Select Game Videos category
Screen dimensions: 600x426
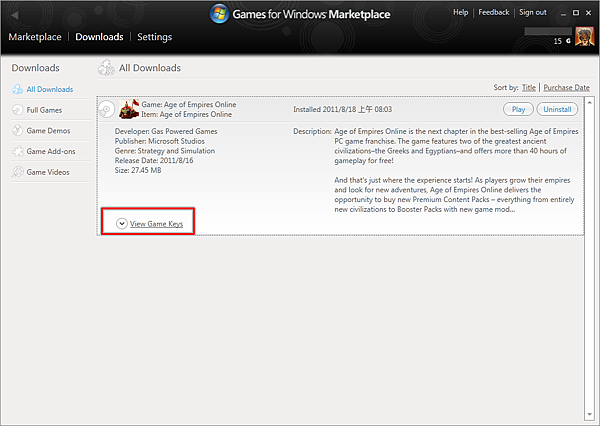48,172
